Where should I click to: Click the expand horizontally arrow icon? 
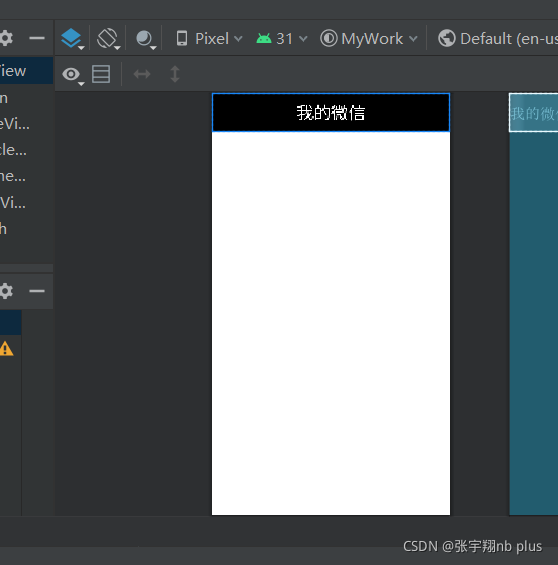coord(142,74)
